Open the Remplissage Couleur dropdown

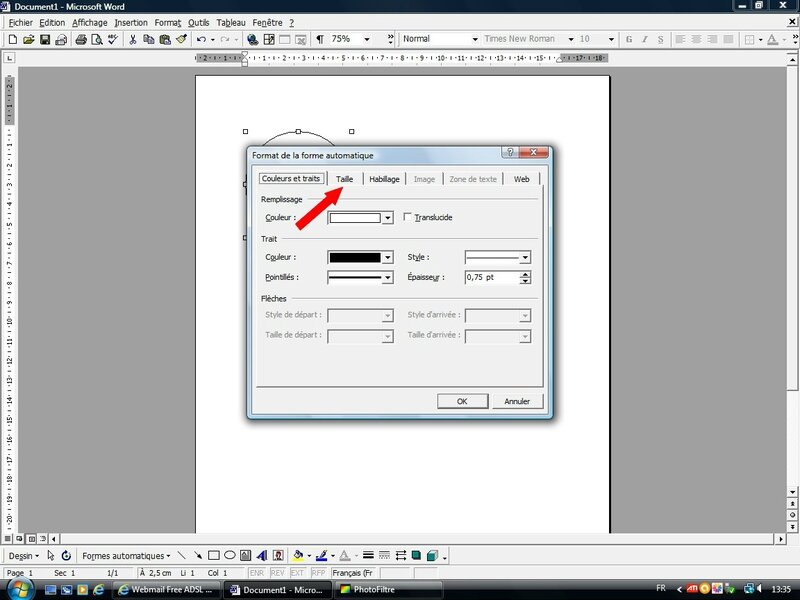(x=387, y=217)
